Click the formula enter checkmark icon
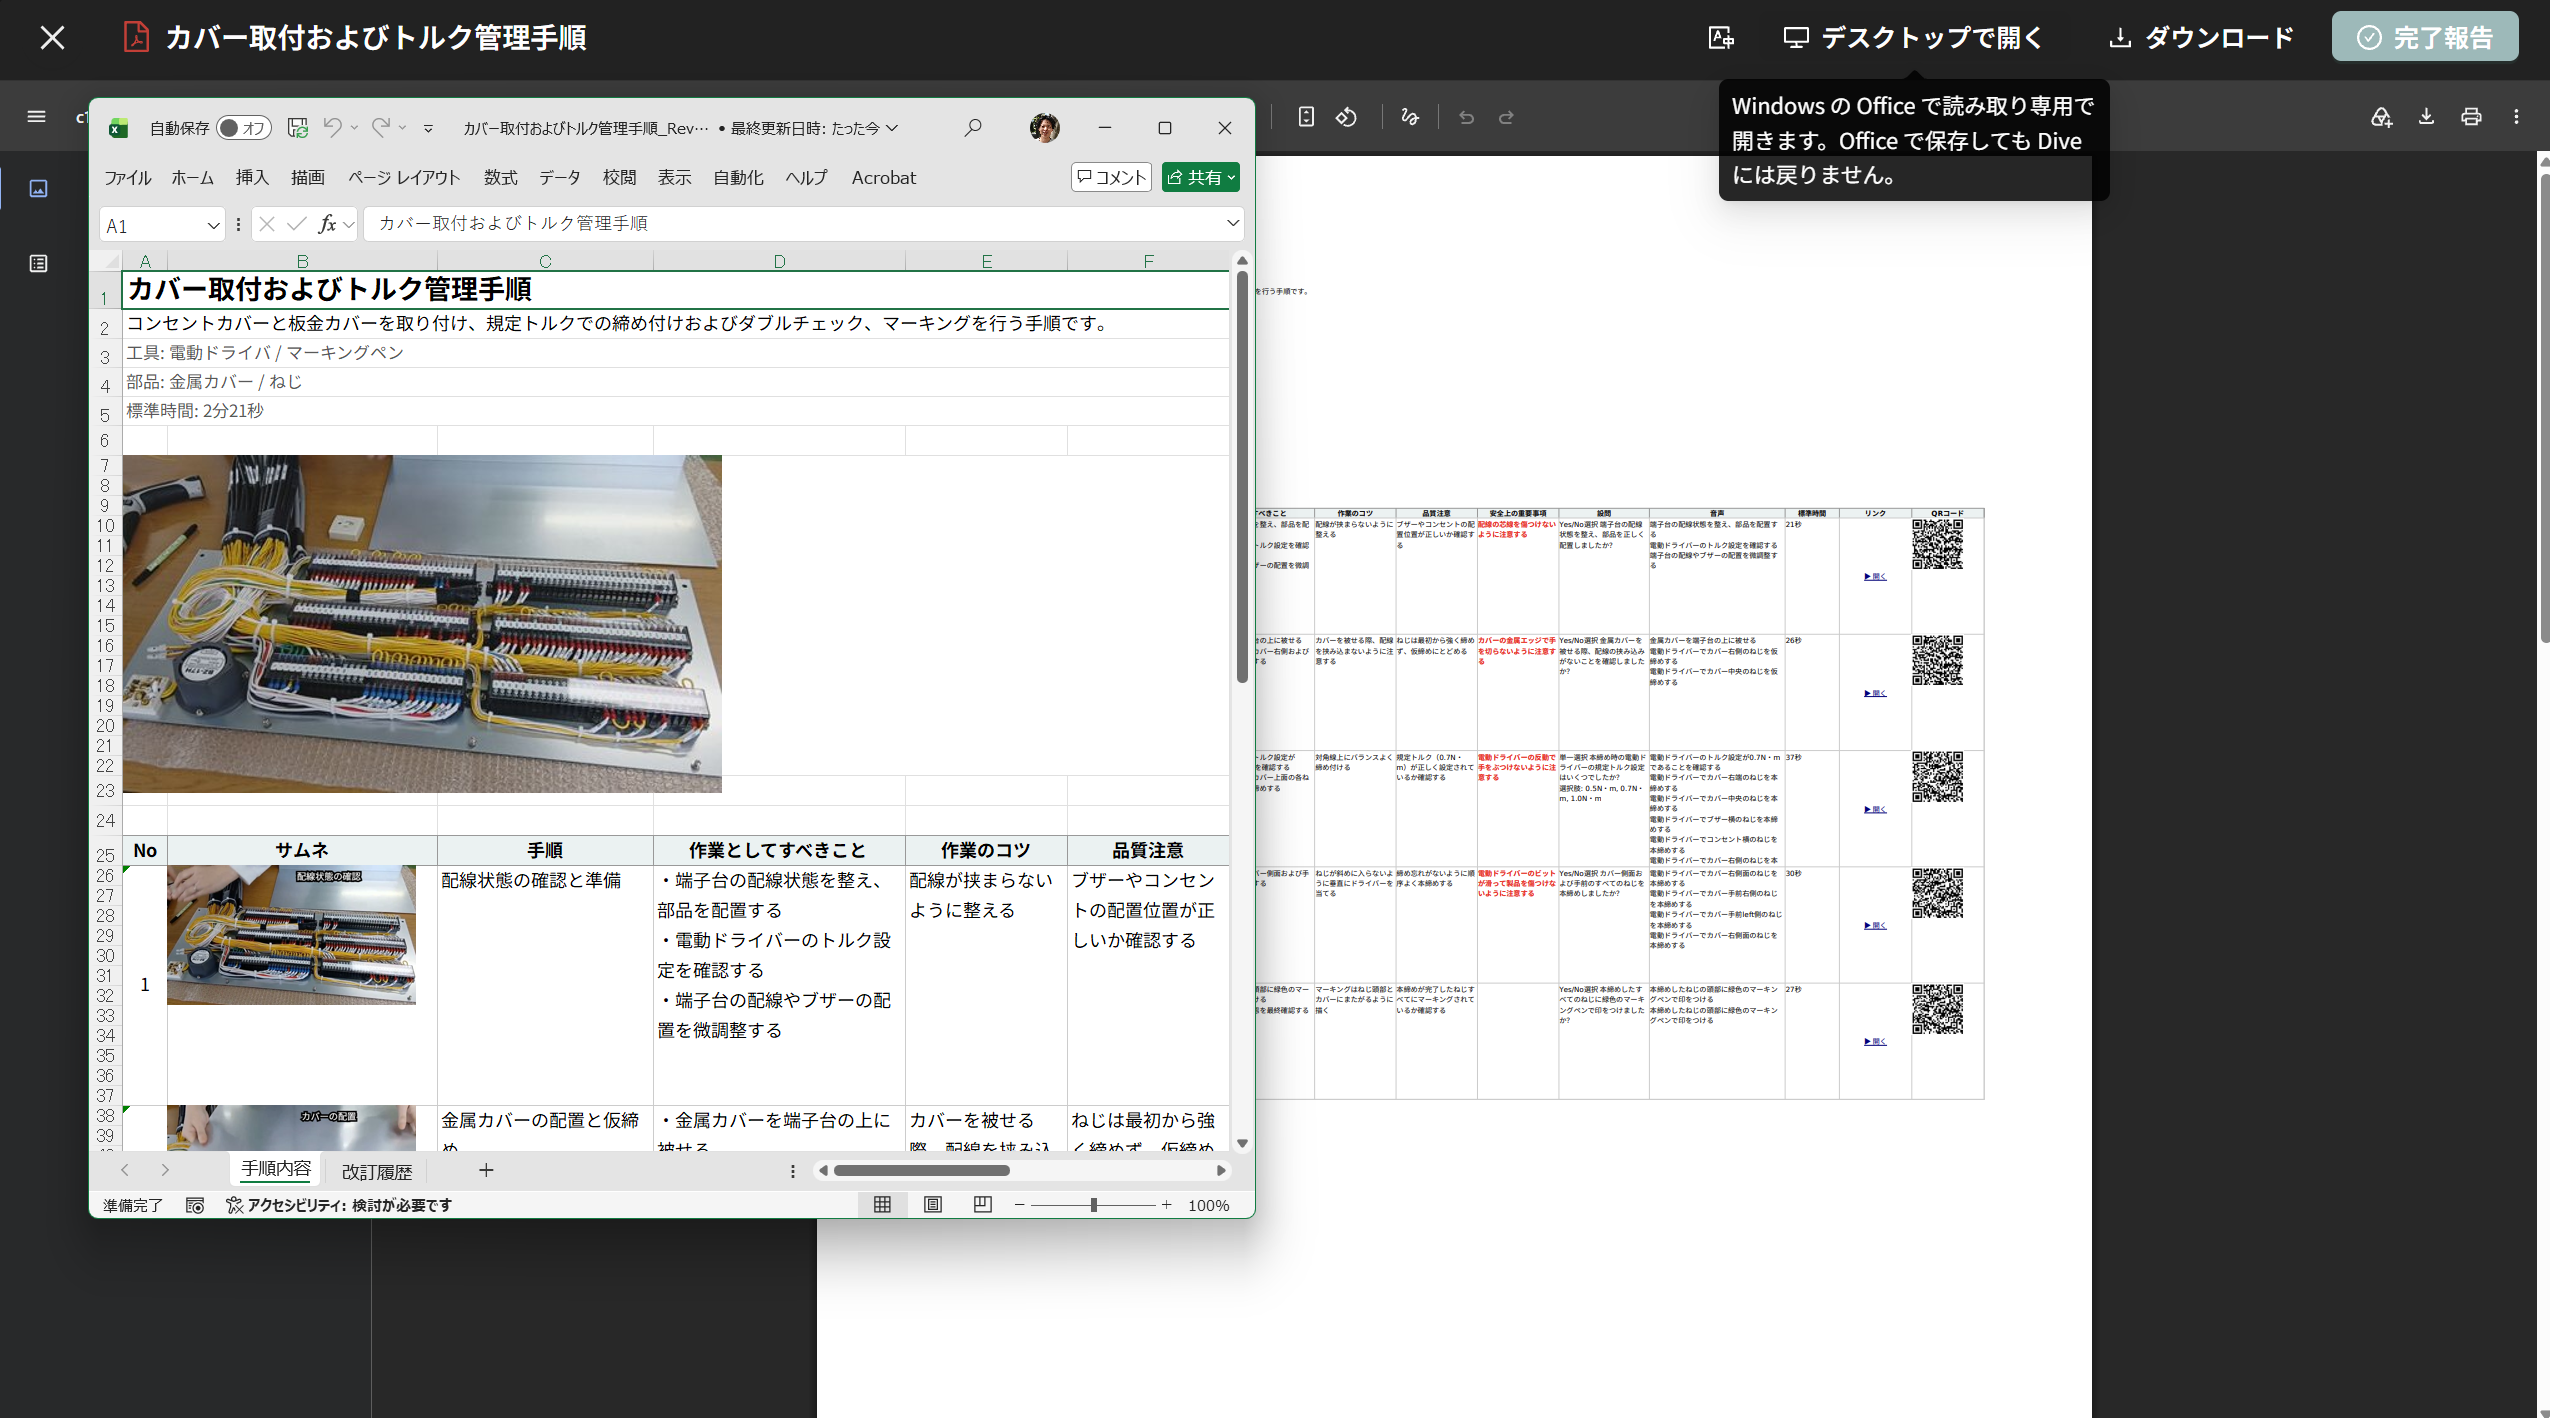 (x=297, y=224)
